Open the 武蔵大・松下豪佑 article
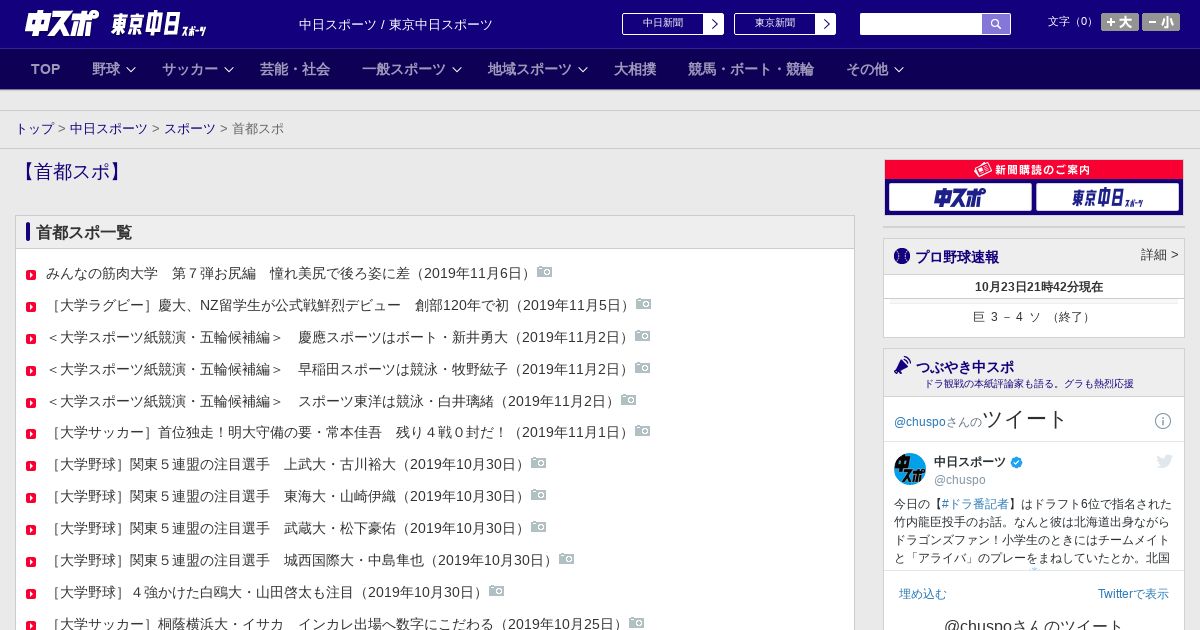 [x=287, y=528]
